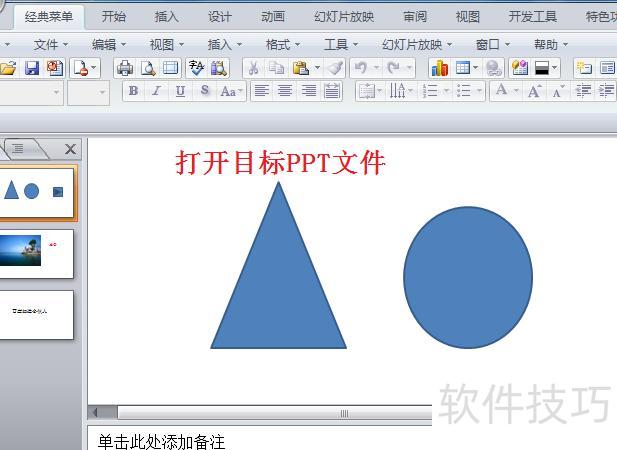The height and width of the screenshot is (450, 617).
Task: Switch to the 动画 ribbon tab
Action: point(273,17)
